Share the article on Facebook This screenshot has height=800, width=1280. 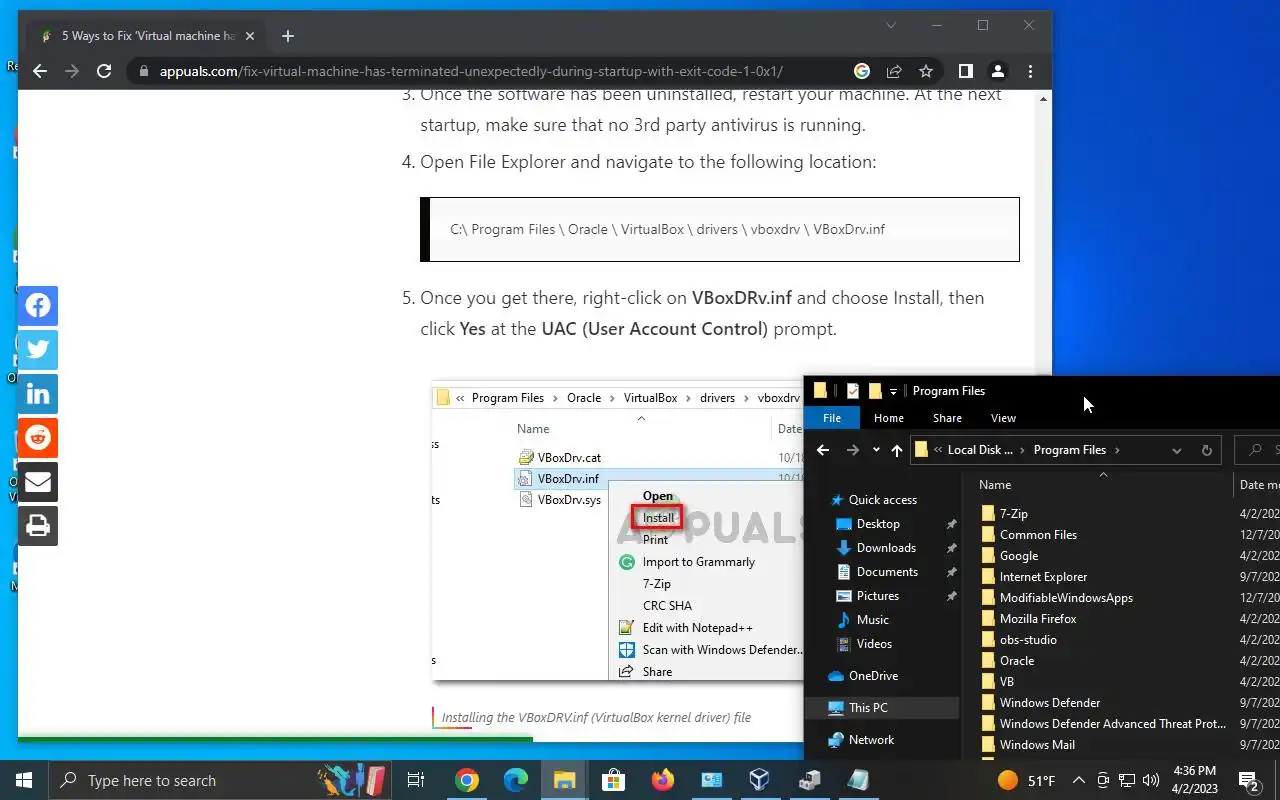click(x=38, y=306)
